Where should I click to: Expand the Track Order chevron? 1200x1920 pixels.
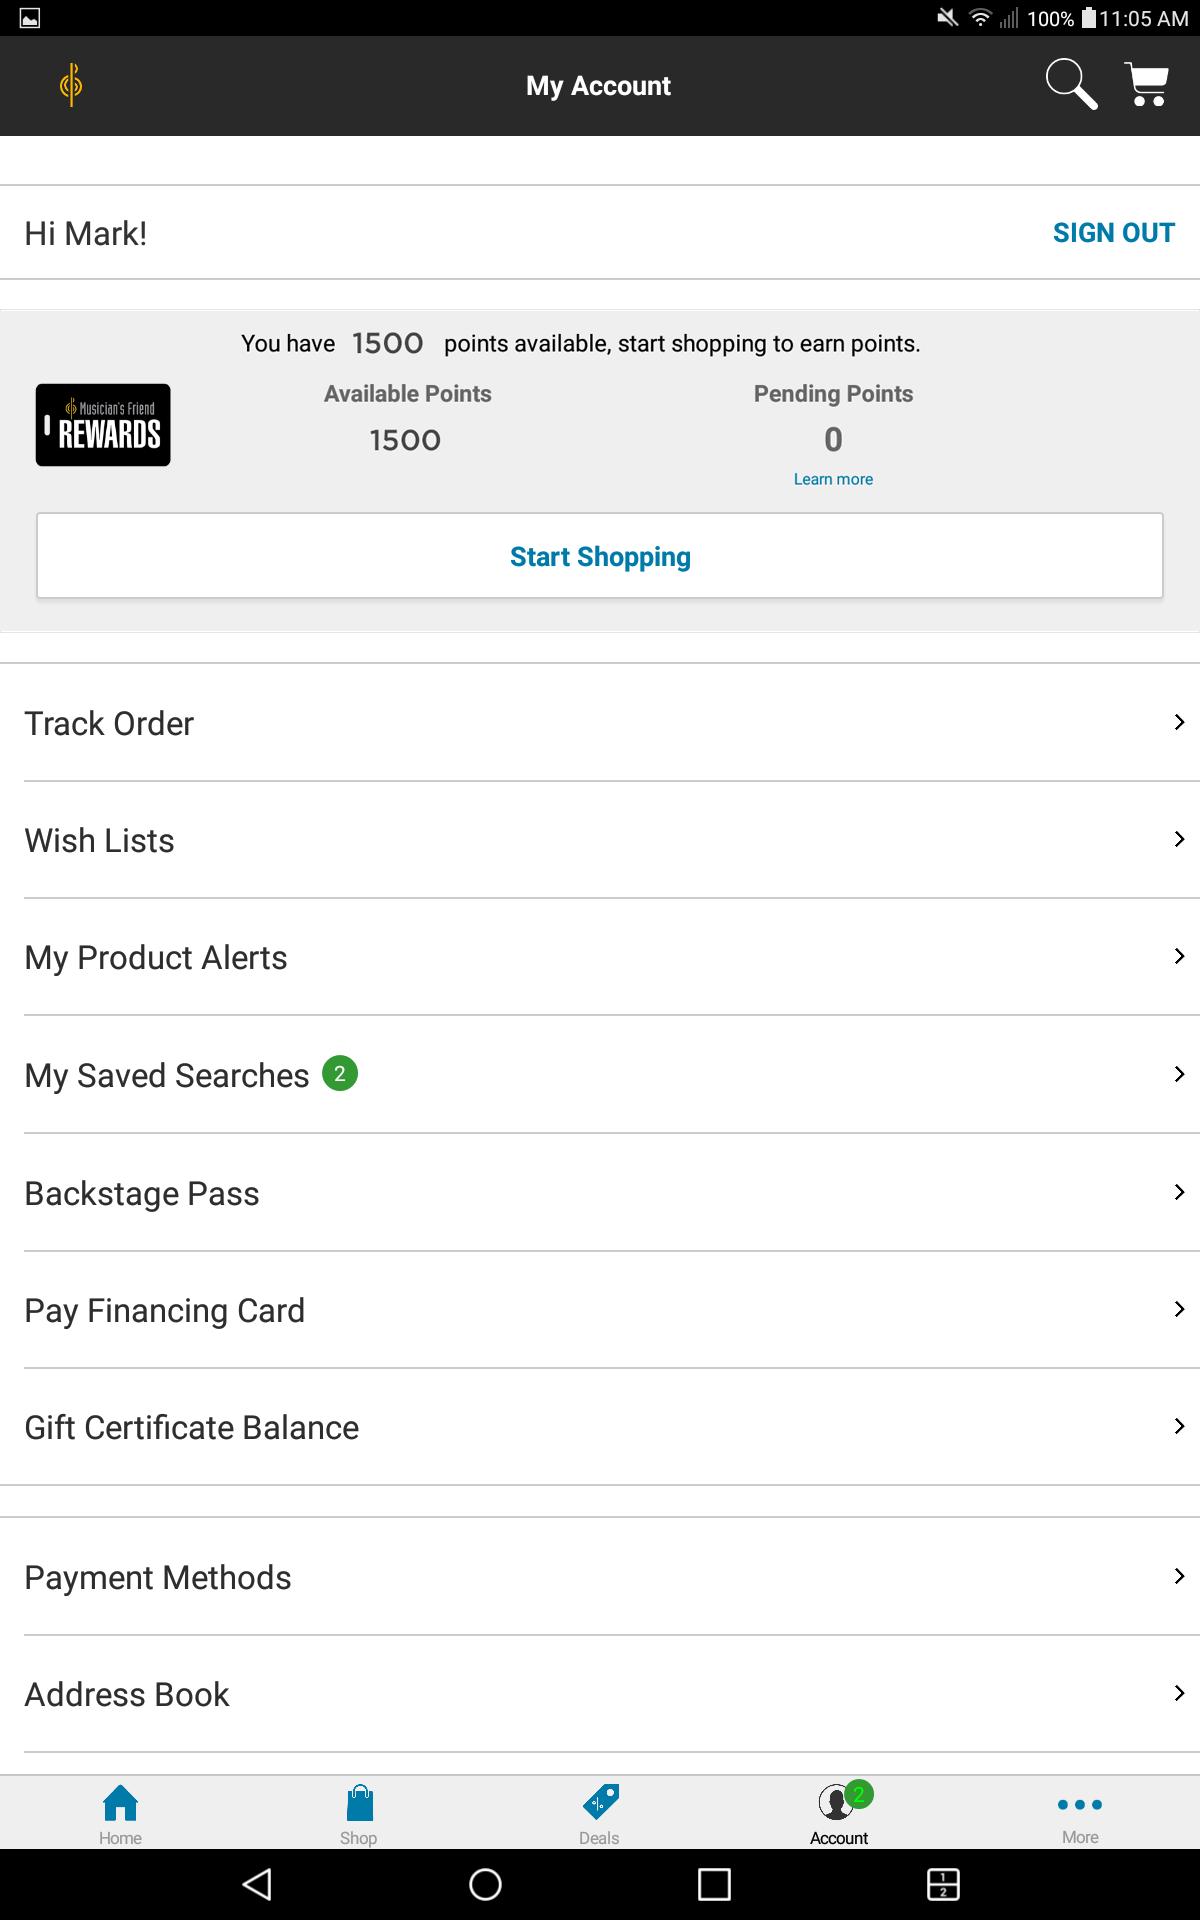click(x=1179, y=722)
